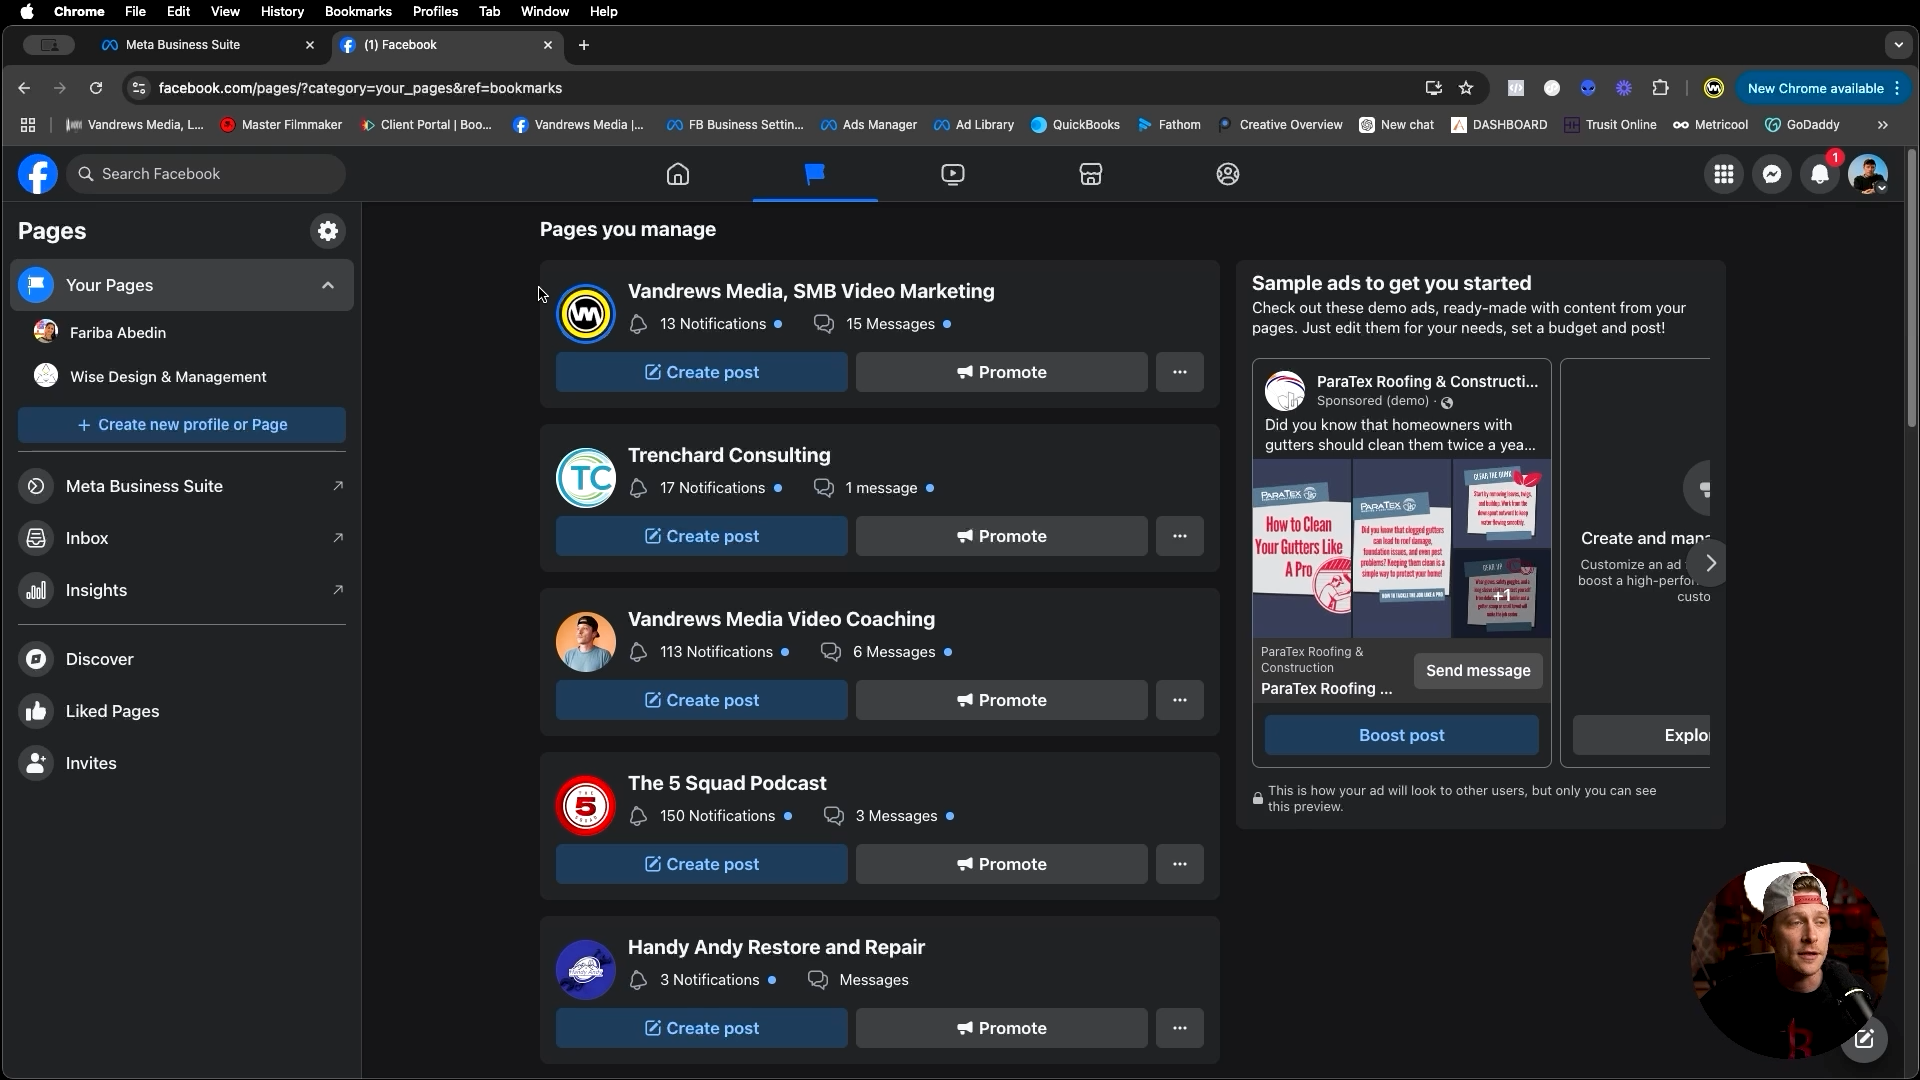Open the Messenger icon
Image resolution: width=1920 pixels, height=1080 pixels.
point(1772,174)
